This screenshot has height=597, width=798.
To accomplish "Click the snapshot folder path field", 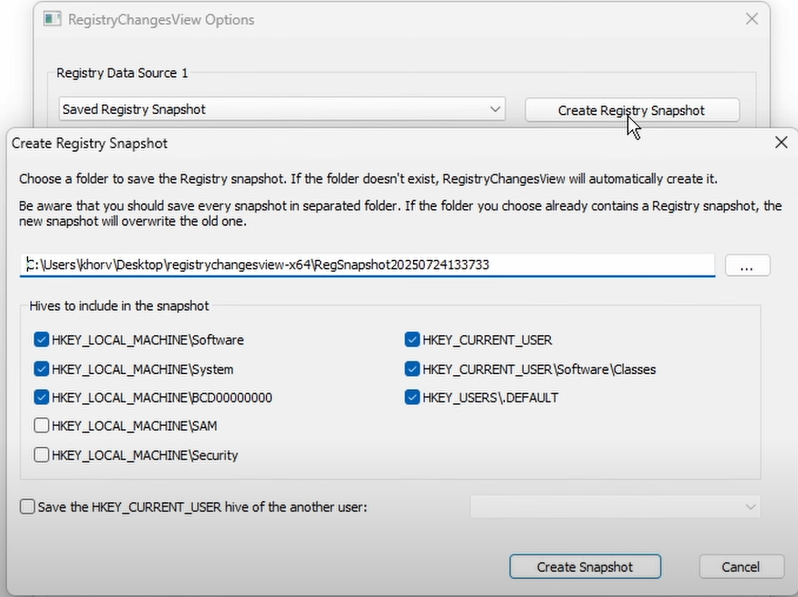I will coord(367,265).
